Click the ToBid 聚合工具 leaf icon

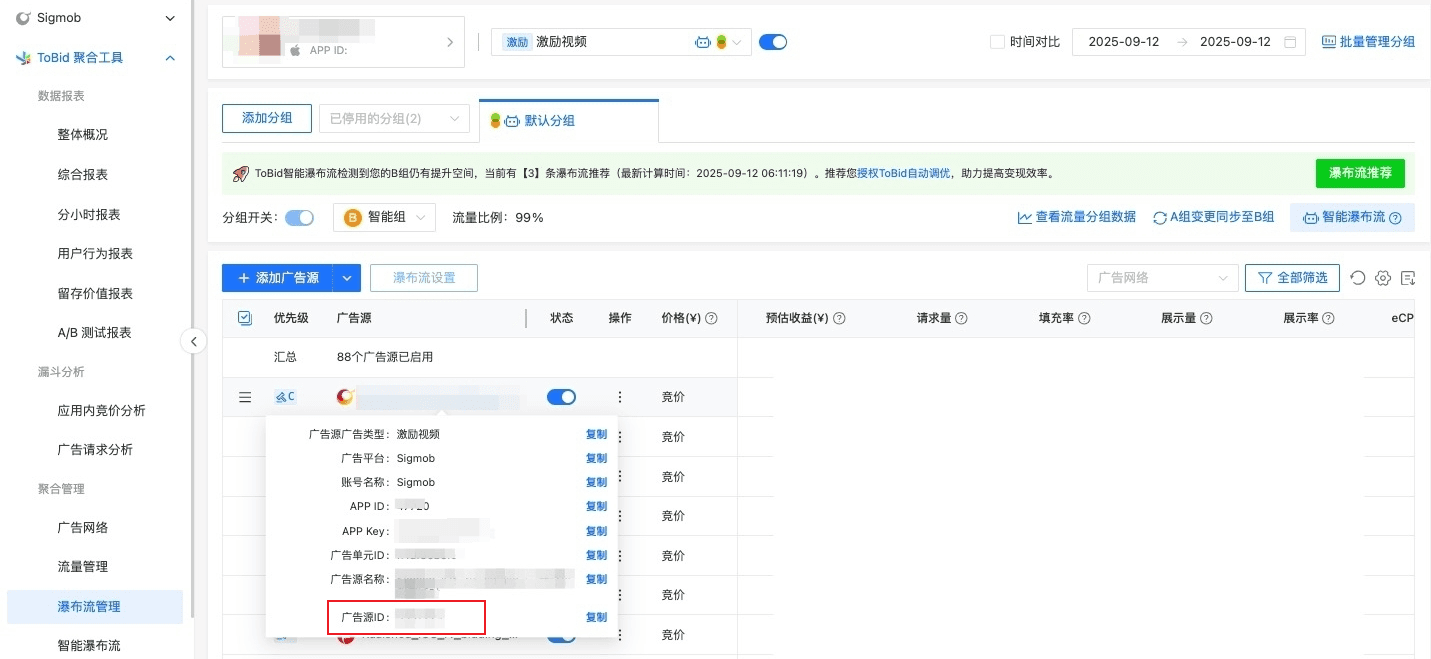[x=23, y=58]
